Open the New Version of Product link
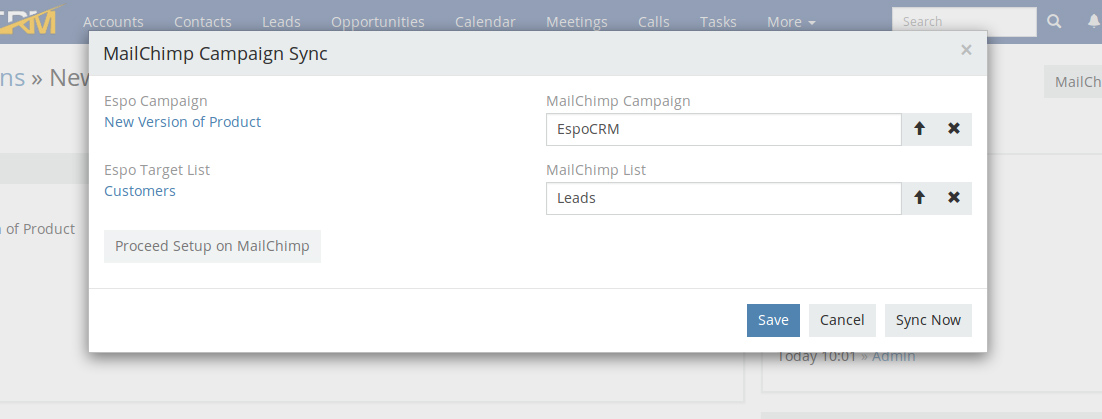Viewport: 1102px width, 419px height. click(183, 122)
